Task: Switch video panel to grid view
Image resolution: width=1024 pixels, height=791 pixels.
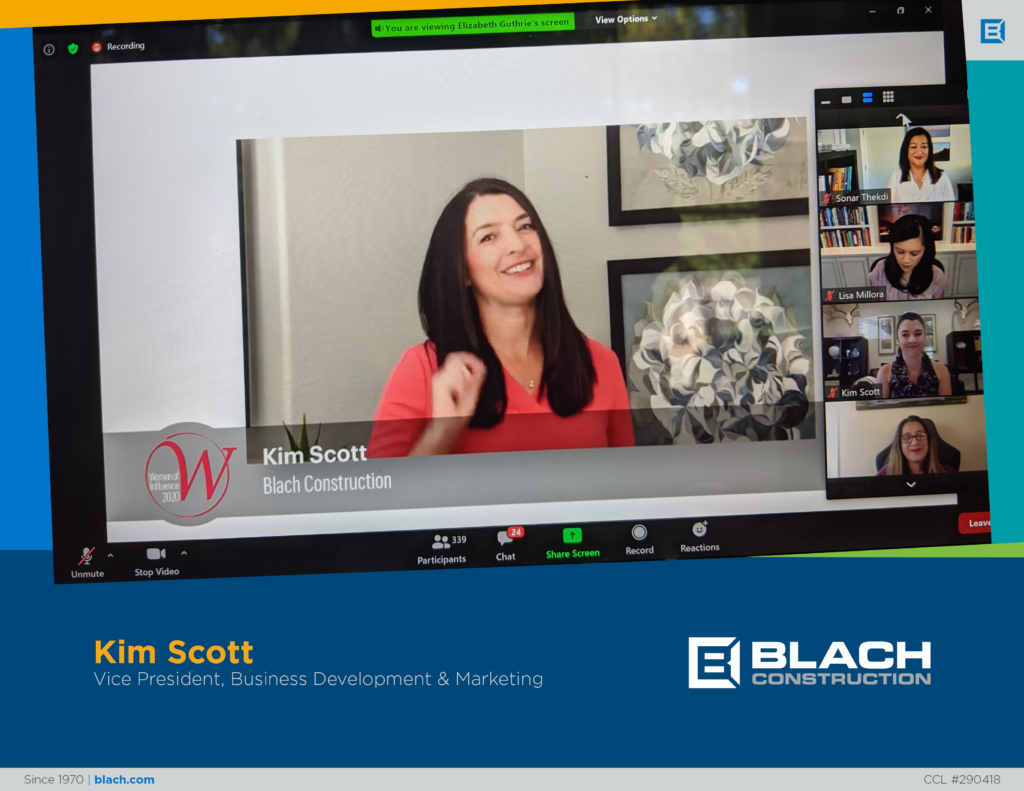Action: (x=888, y=97)
